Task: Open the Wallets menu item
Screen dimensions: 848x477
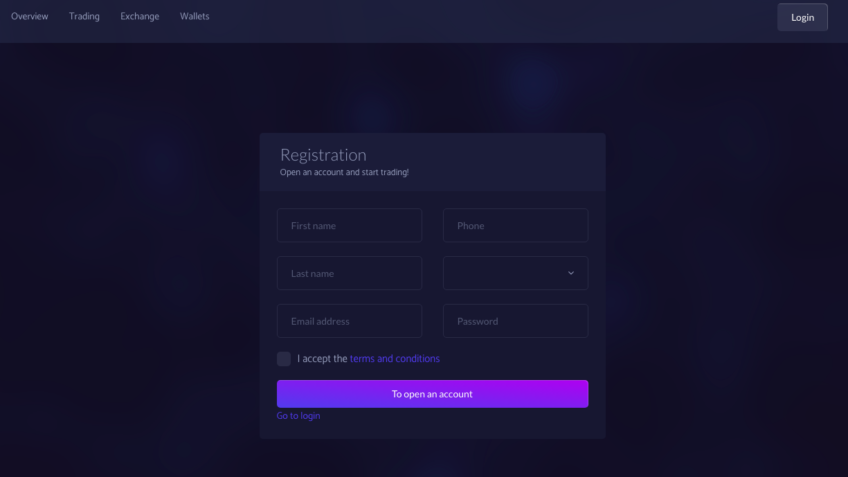Action: point(195,16)
